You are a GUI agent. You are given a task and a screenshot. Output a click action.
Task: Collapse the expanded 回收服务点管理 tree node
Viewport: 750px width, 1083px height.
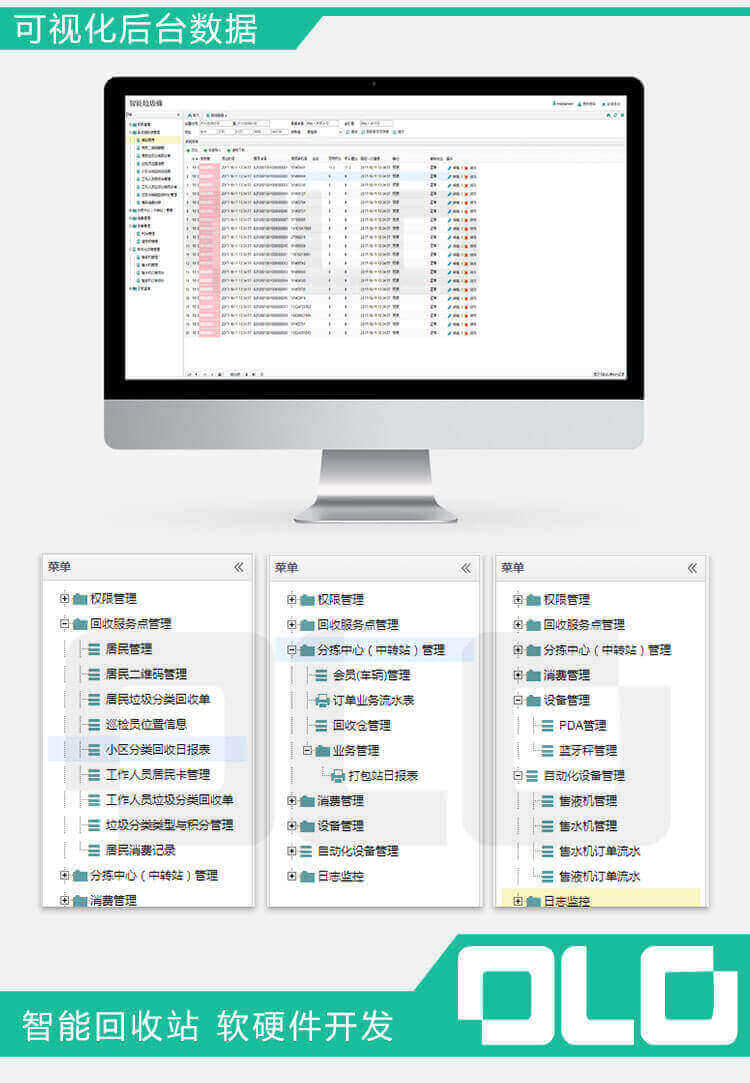(65, 624)
